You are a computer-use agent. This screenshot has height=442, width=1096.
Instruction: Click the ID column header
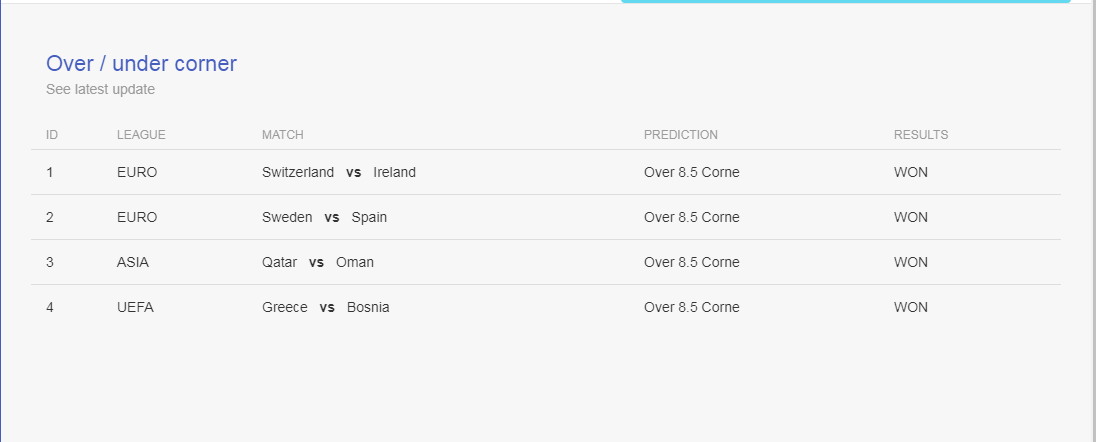point(52,135)
